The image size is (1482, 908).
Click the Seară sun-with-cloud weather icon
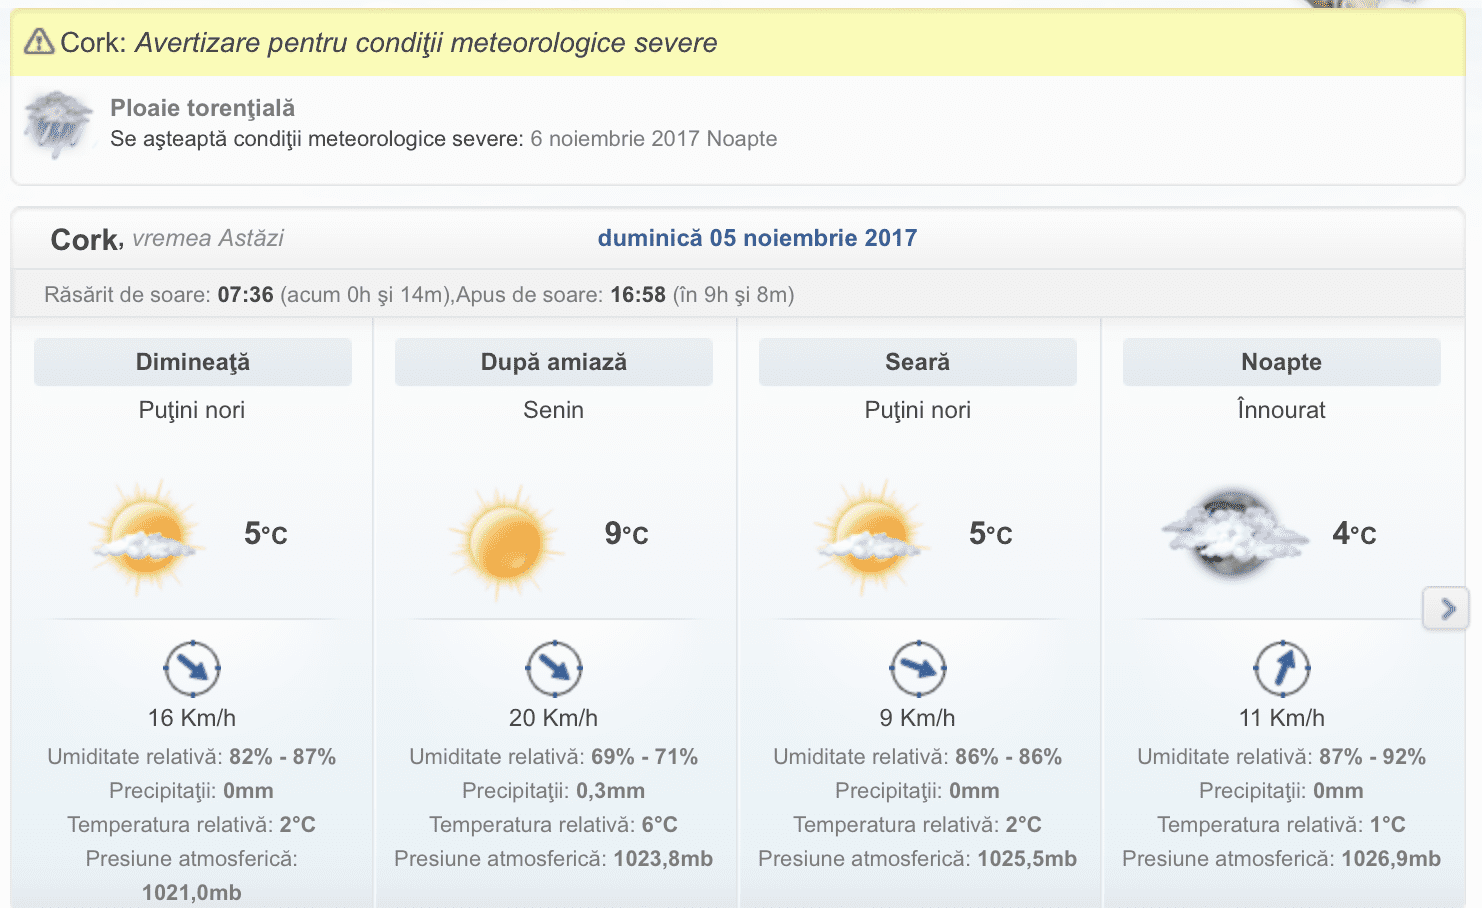[870, 537]
